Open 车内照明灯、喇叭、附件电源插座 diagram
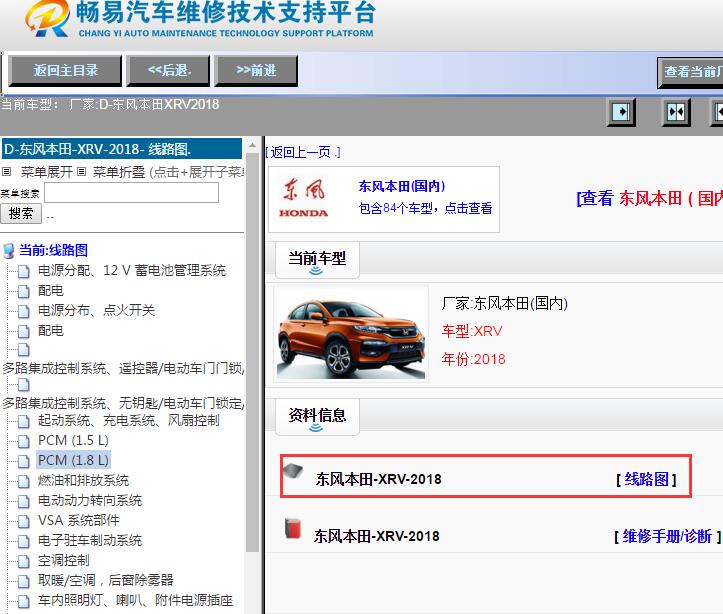This screenshot has width=723, height=614. 135,600
